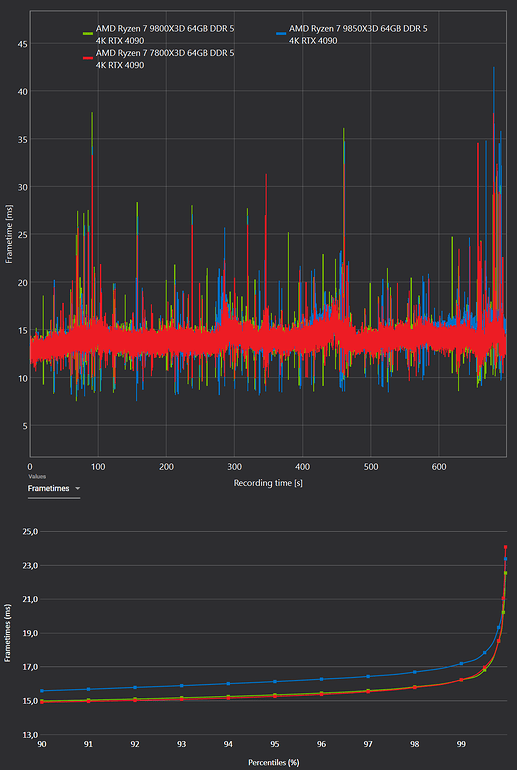Click the '25,0' tick on the percentile chart
Viewport: 517px width, 770px height.
tap(30, 531)
